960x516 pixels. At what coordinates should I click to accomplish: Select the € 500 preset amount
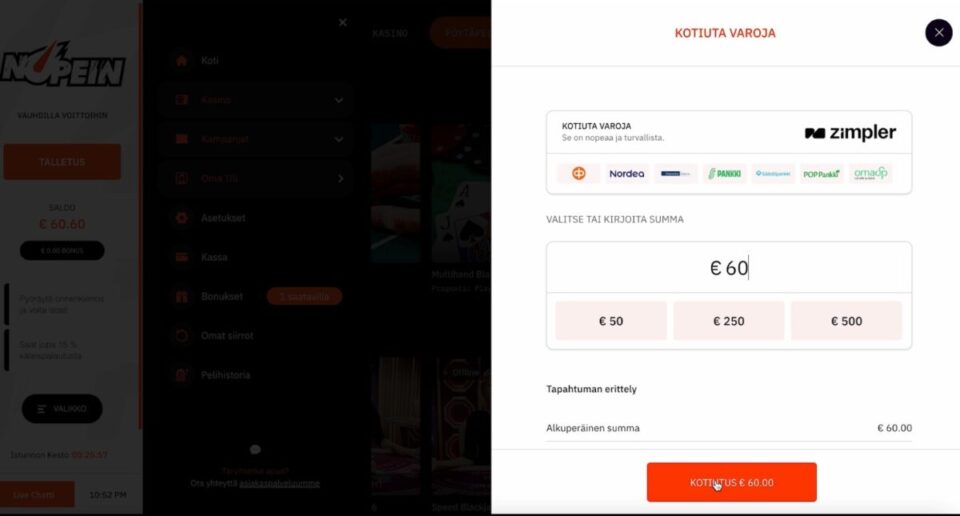pyautogui.click(x=846, y=321)
